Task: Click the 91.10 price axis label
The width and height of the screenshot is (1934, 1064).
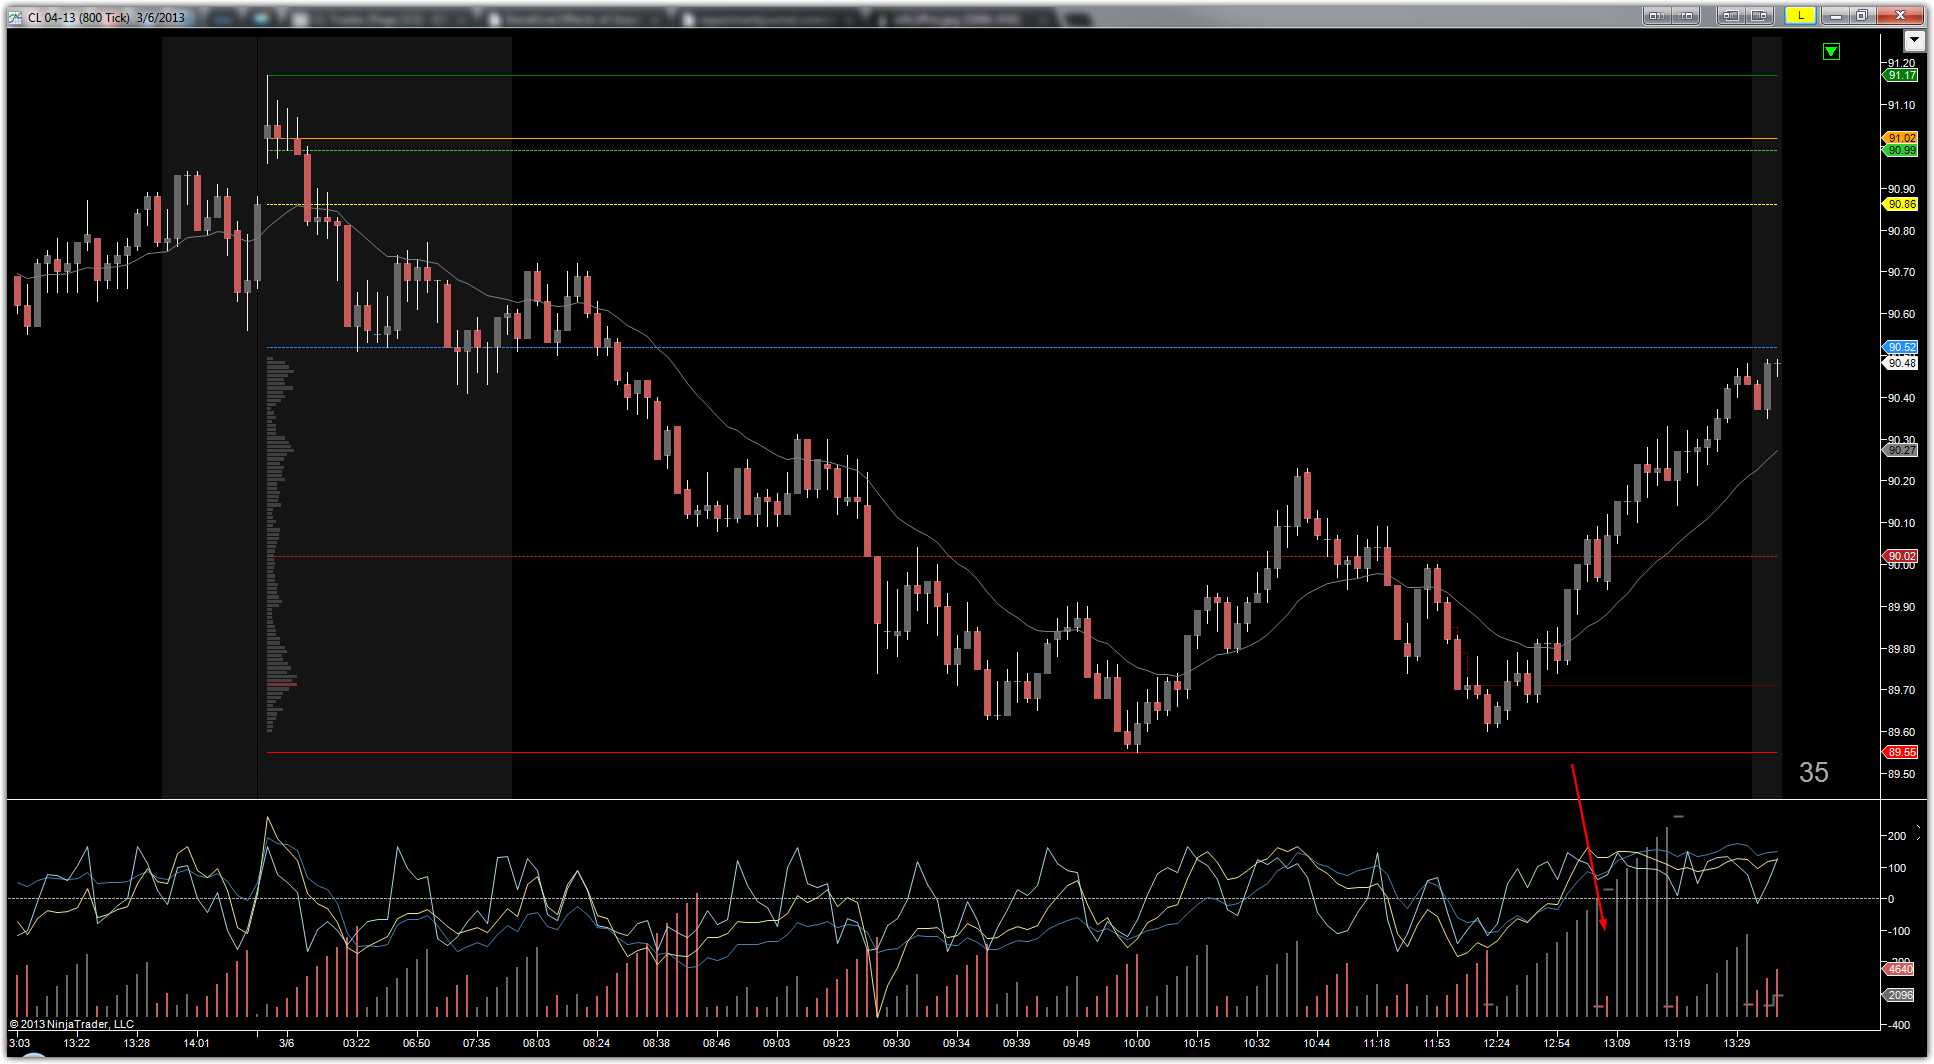Action: pyautogui.click(x=1901, y=105)
